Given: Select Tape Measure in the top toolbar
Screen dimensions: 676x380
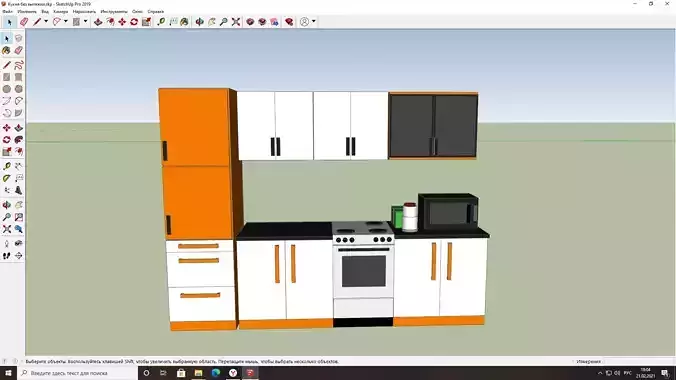Looking at the screenshot, I should click(x=161, y=22).
